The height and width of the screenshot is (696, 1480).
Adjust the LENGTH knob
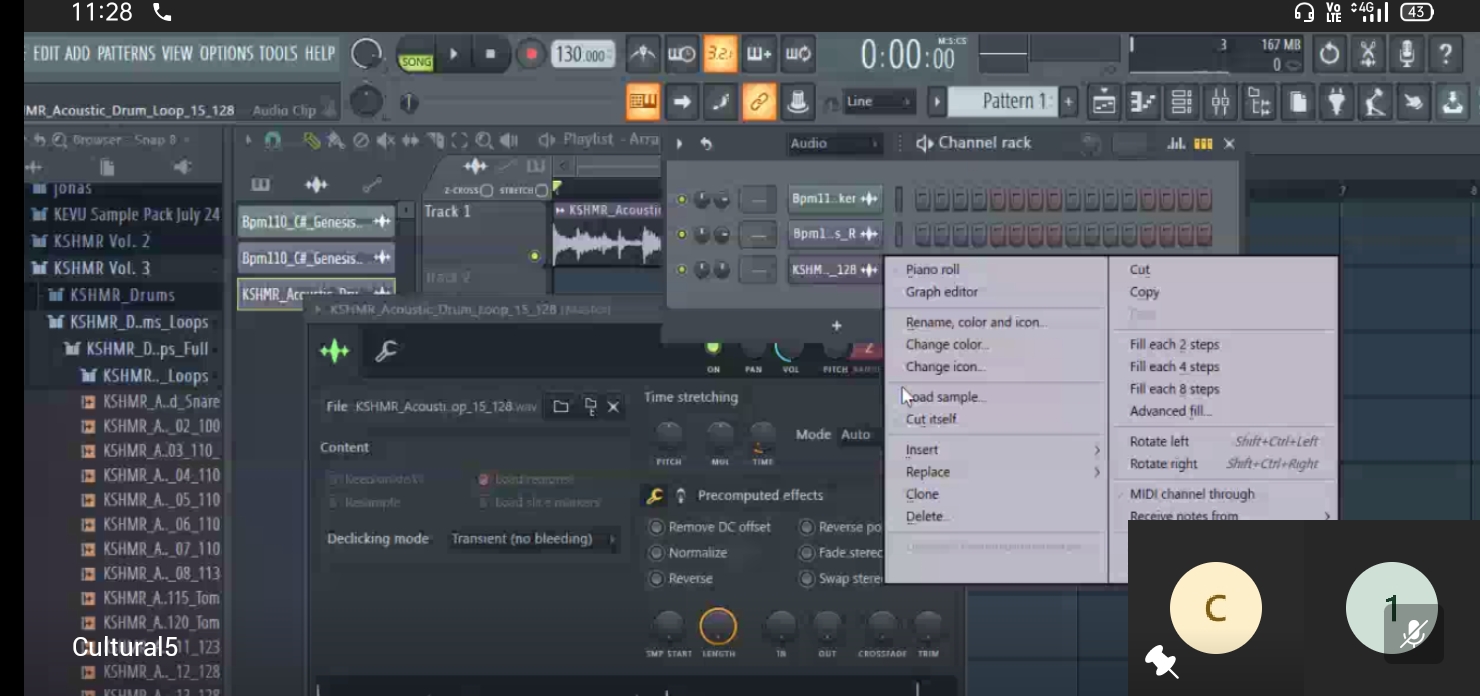[x=718, y=627]
